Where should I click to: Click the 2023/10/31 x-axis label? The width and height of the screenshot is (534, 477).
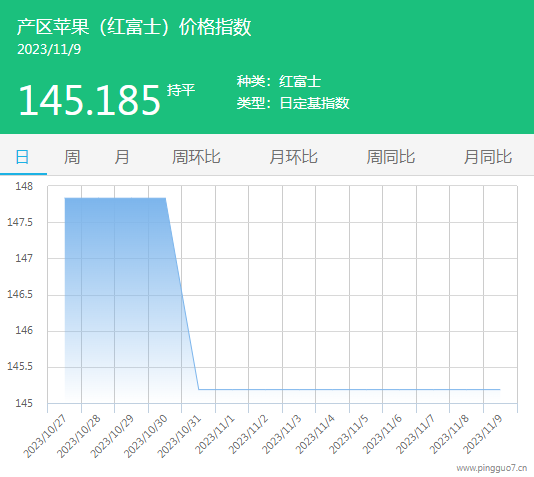[x=179, y=436]
